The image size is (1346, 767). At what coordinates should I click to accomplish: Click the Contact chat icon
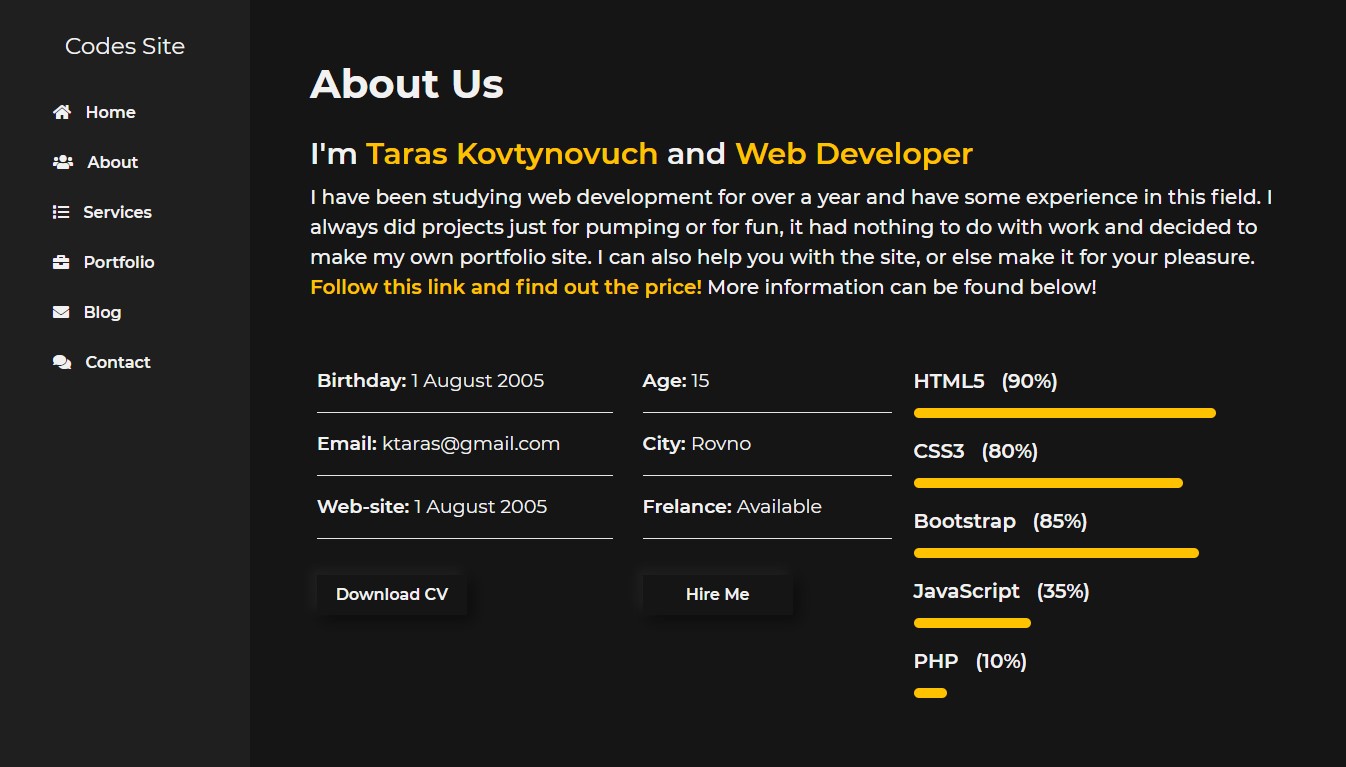[62, 362]
